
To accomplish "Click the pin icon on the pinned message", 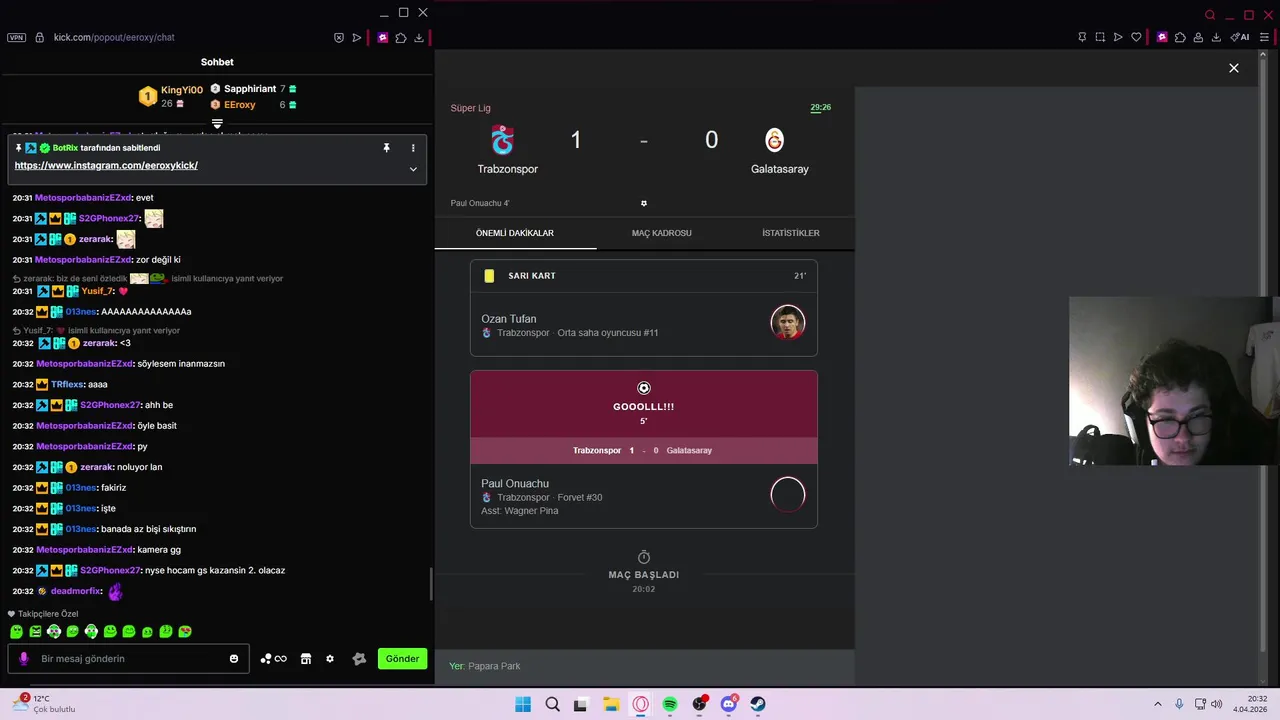I will [x=386, y=148].
